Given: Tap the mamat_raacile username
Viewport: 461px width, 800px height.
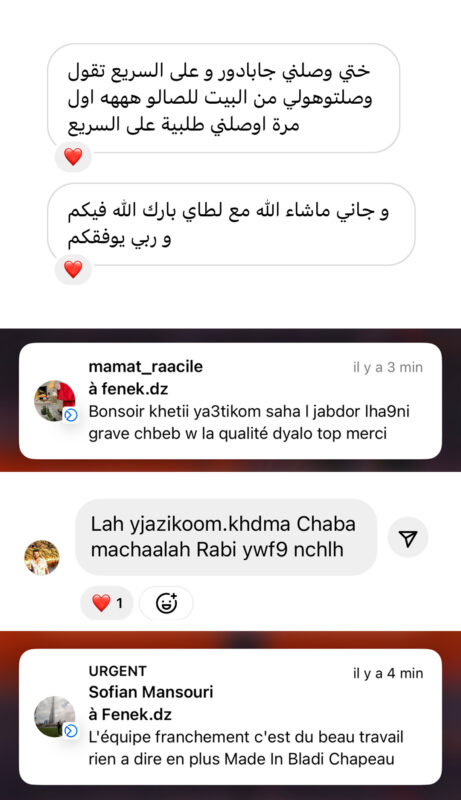Looking at the screenshot, I should 145,366.
